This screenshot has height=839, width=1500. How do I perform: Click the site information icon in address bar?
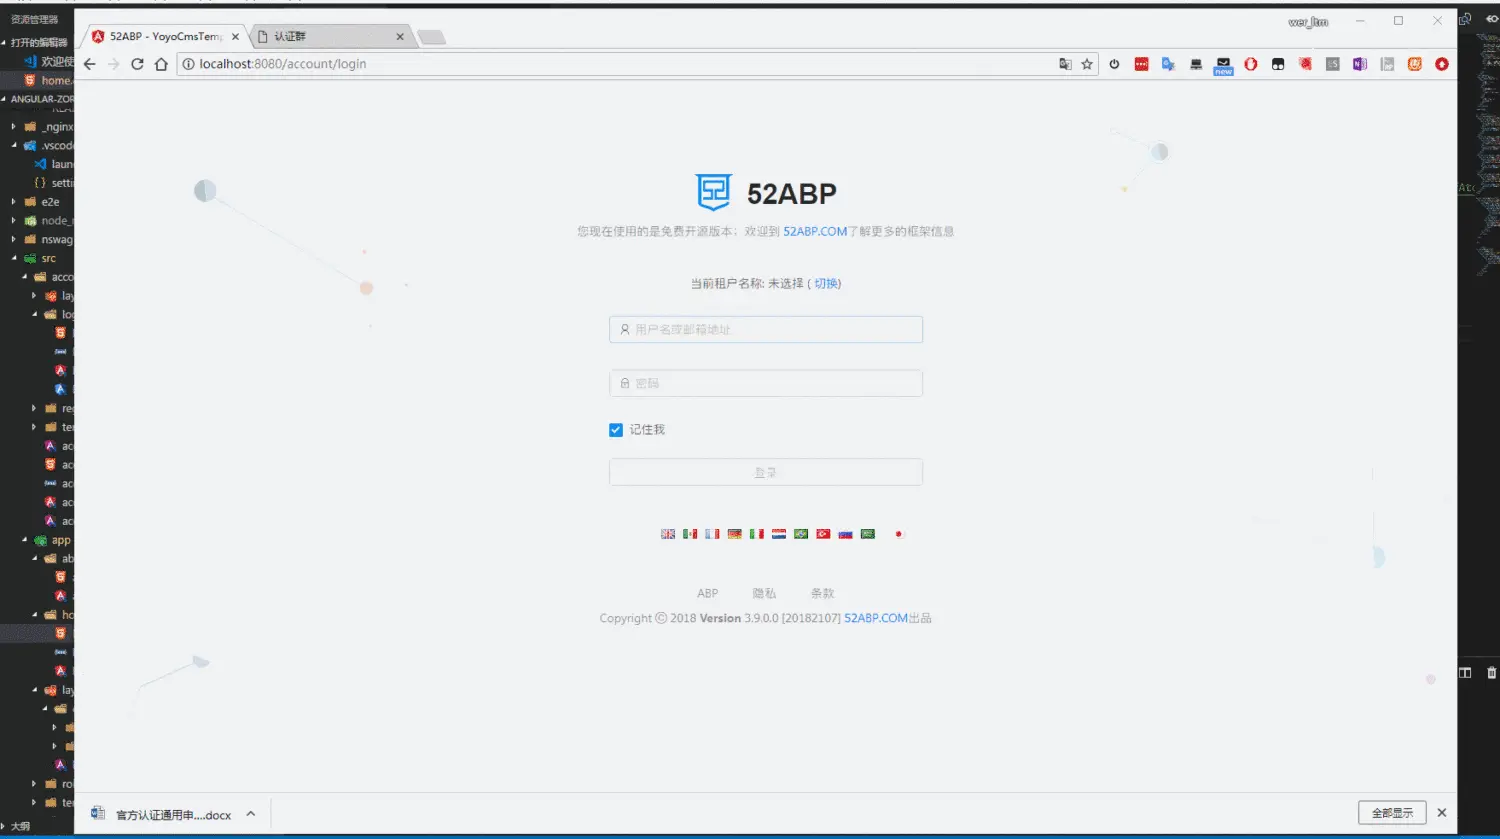click(x=187, y=64)
